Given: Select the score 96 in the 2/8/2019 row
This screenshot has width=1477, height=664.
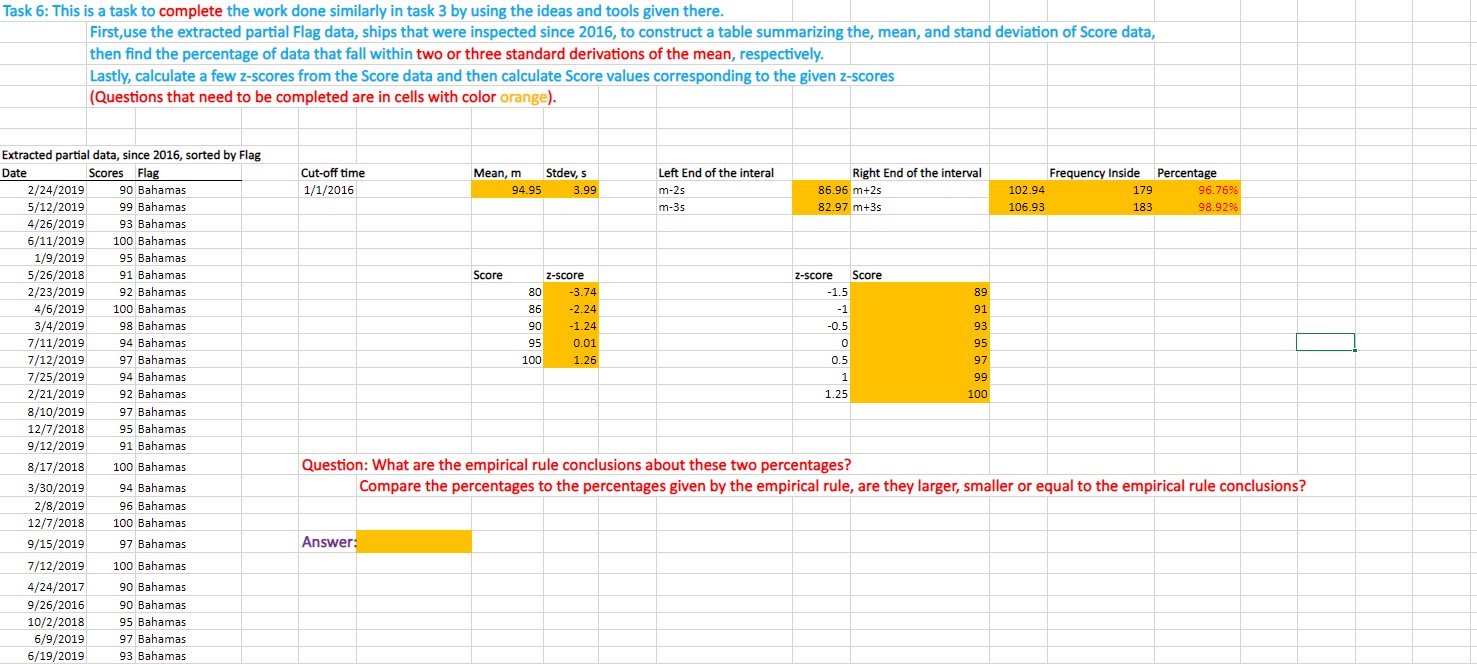Looking at the screenshot, I should click(x=111, y=506).
